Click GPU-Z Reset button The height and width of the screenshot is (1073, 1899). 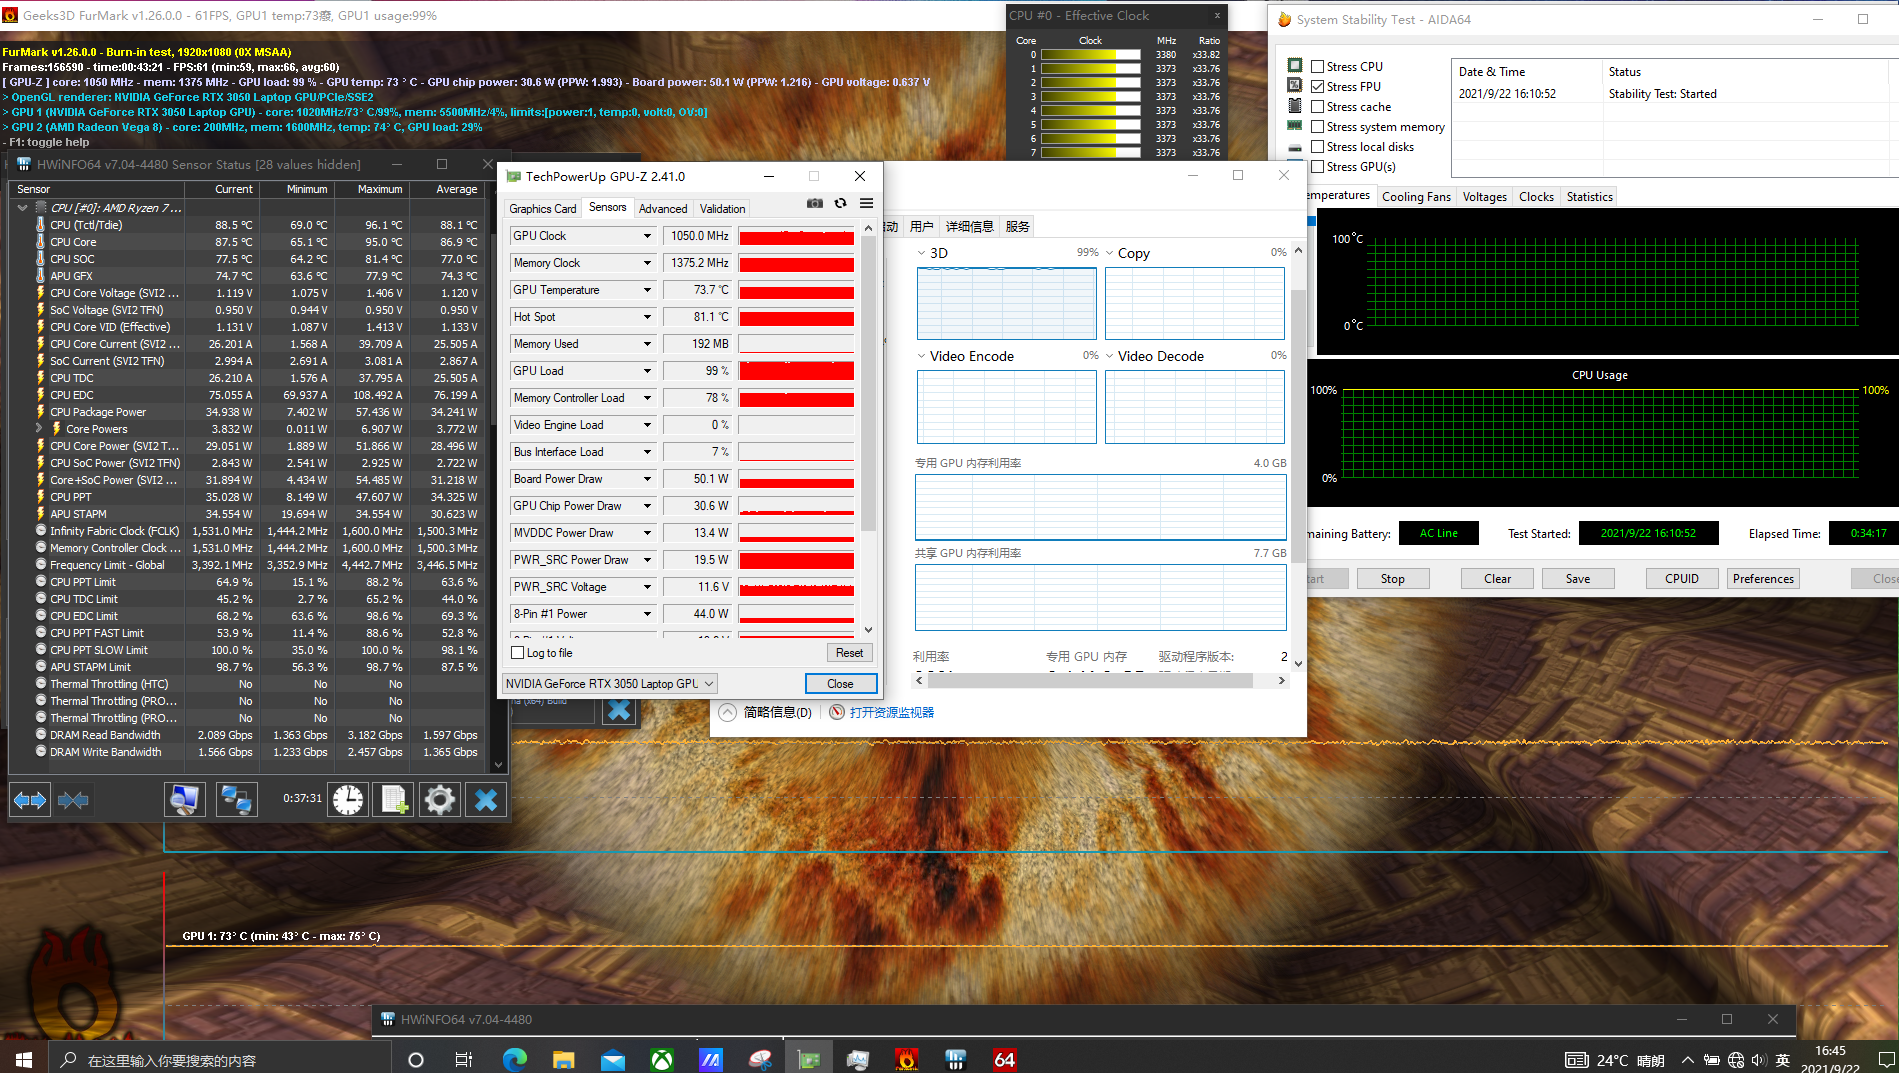(x=849, y=653)
